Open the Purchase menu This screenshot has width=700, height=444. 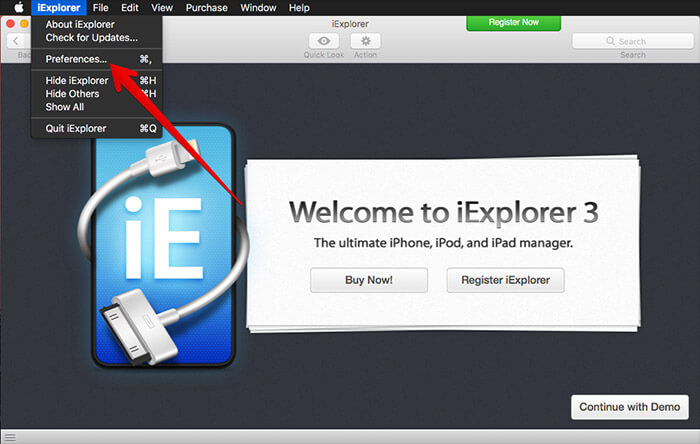pyautogui.click(x=206, y=8)
